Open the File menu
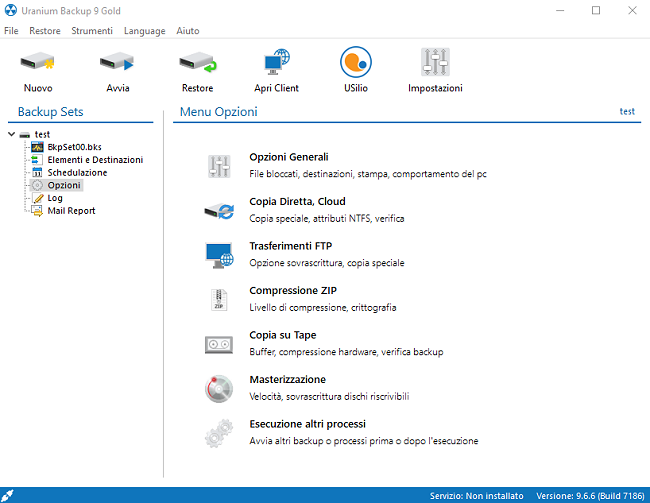 pos(11,31)
